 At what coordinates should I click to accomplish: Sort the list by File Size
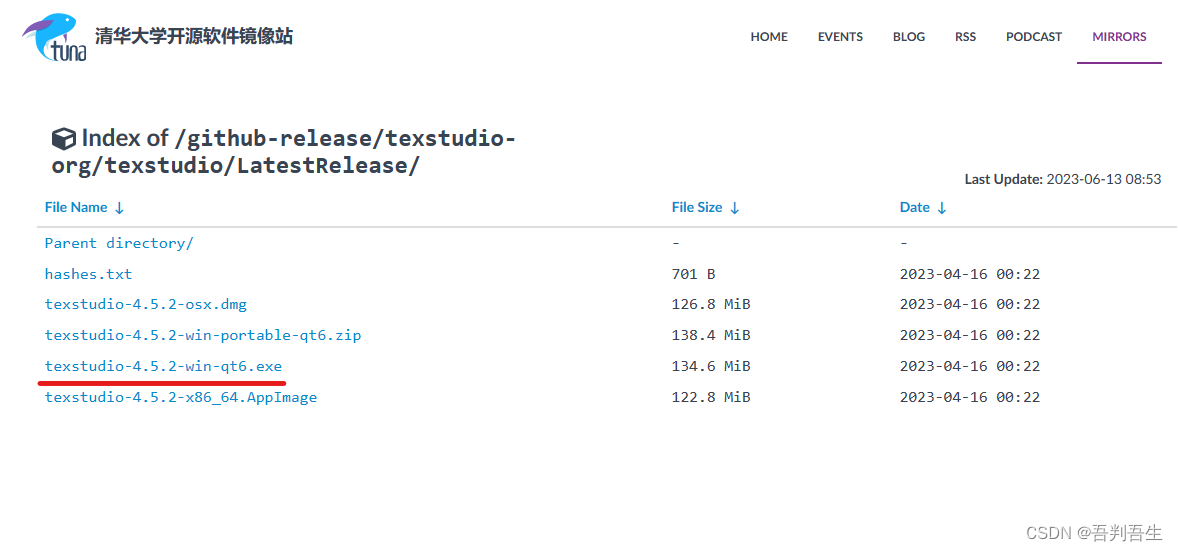[x=705, y=207]
